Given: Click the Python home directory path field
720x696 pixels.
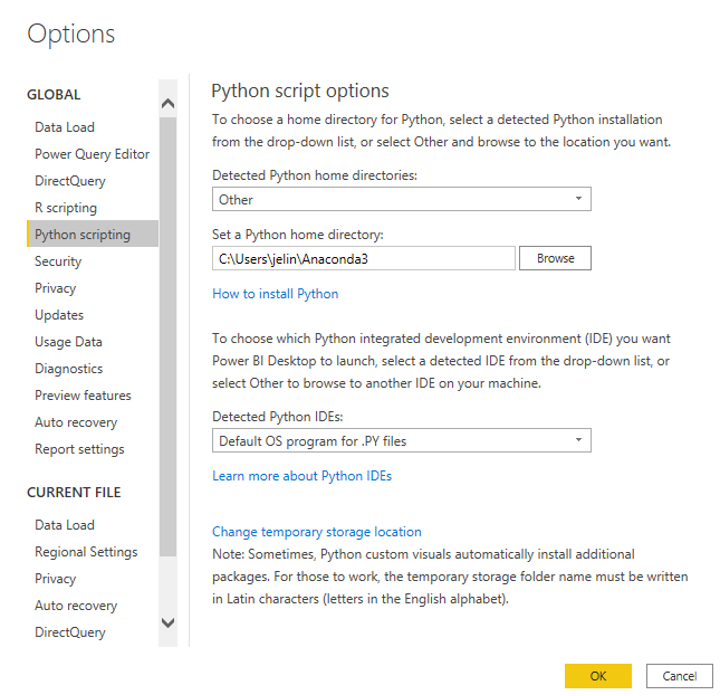Looking at the screenshot, I should (364, 258).
